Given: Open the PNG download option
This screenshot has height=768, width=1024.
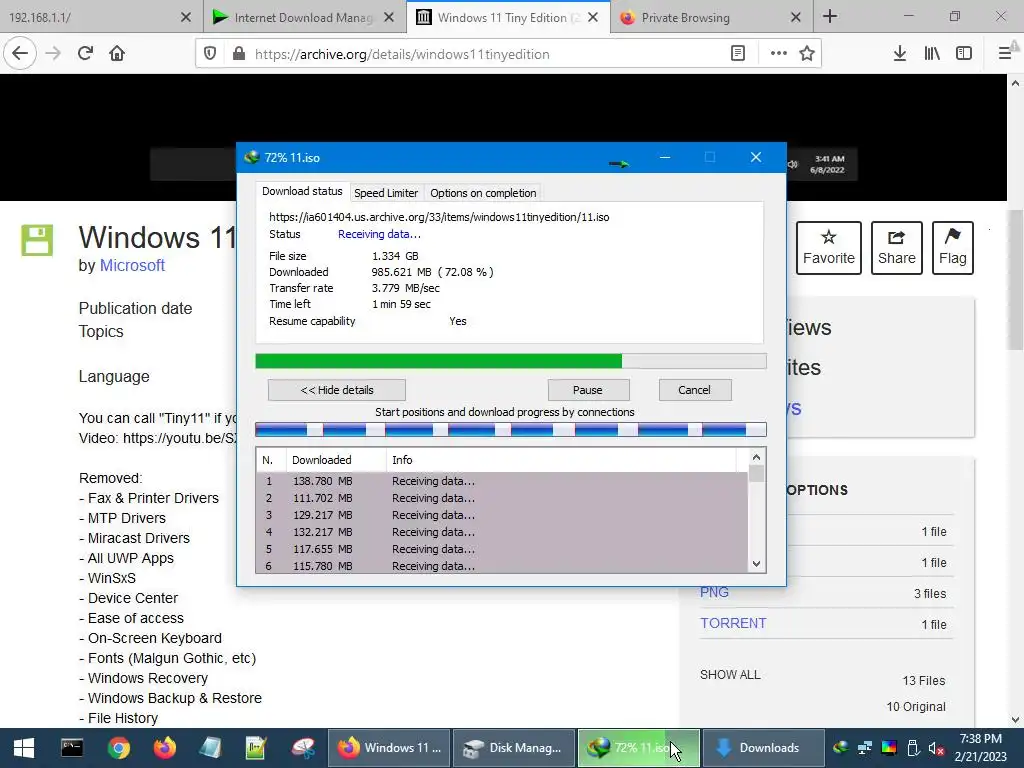Looking at the screenshot, I should [x=714, y=592].
